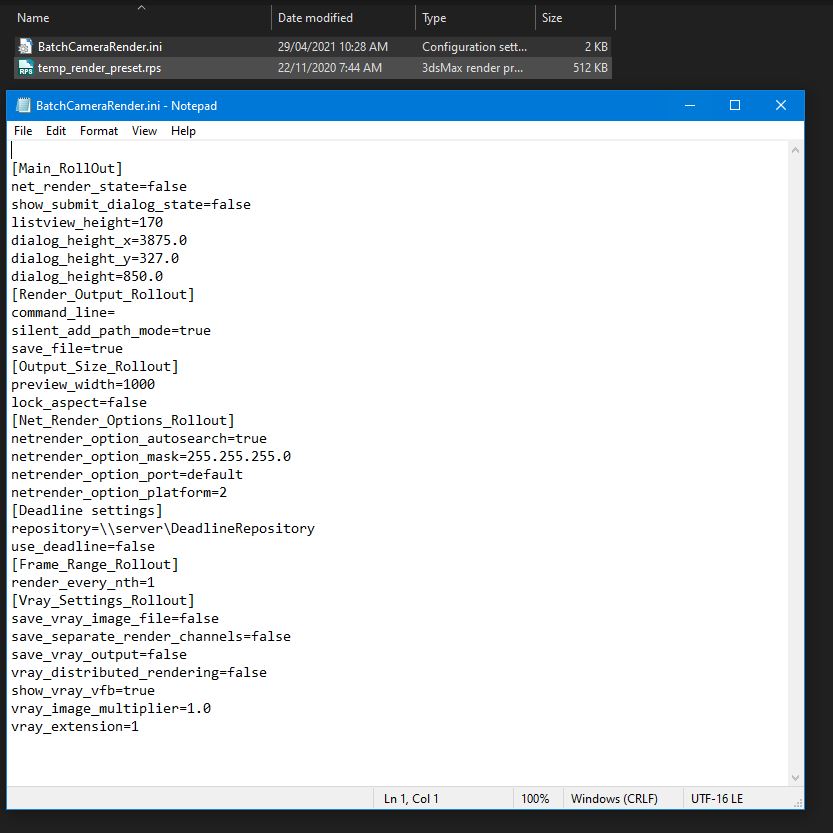Click the dialog_height=850.0 line
Screen dimensions: 833x833
[x=87, y=276]
